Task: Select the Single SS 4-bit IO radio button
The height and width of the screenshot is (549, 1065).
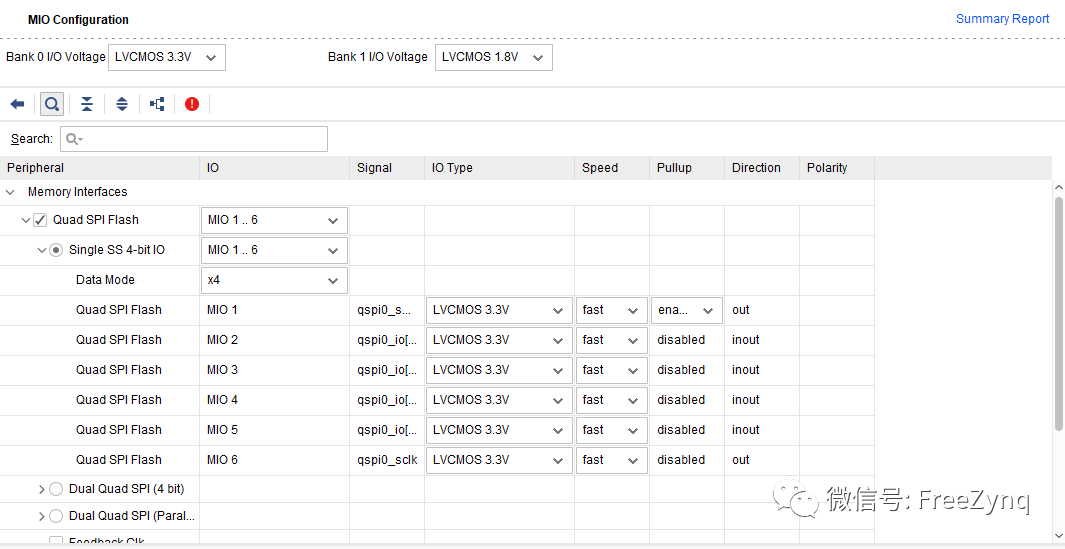Action: [56, 250]
